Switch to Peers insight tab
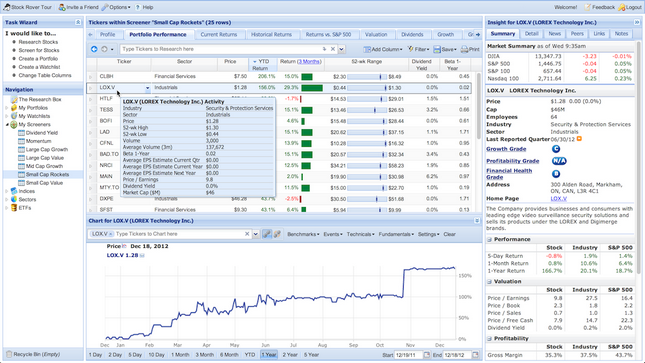This screenshot has height=363, width=645. pyautogui.click(x=577, y=34)
